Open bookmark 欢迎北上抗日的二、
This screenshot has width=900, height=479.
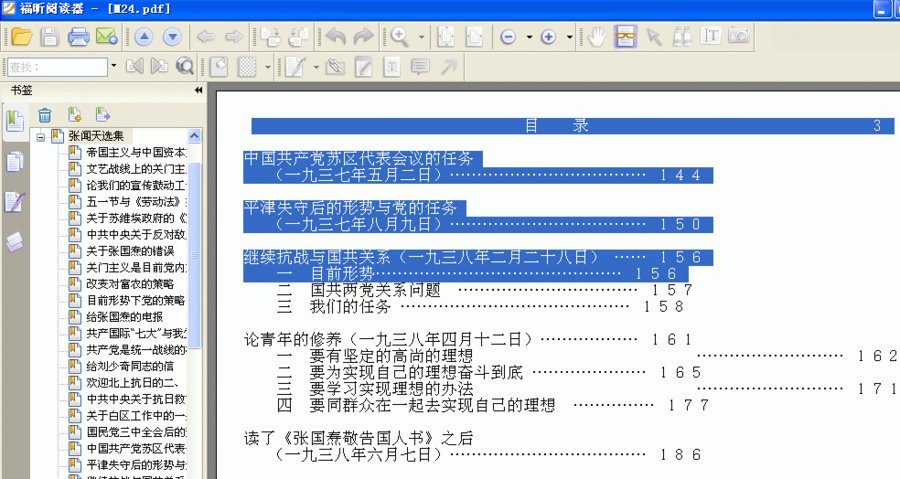tap(133, 383)
